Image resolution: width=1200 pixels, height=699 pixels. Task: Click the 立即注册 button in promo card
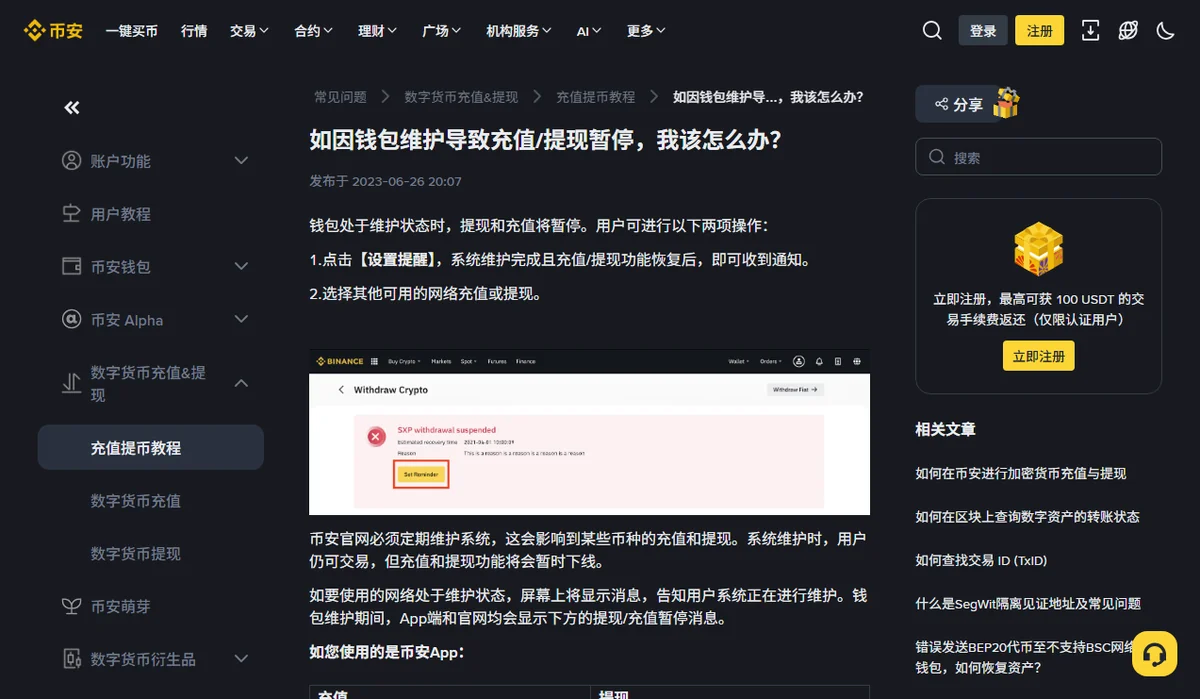point(1039,356)
